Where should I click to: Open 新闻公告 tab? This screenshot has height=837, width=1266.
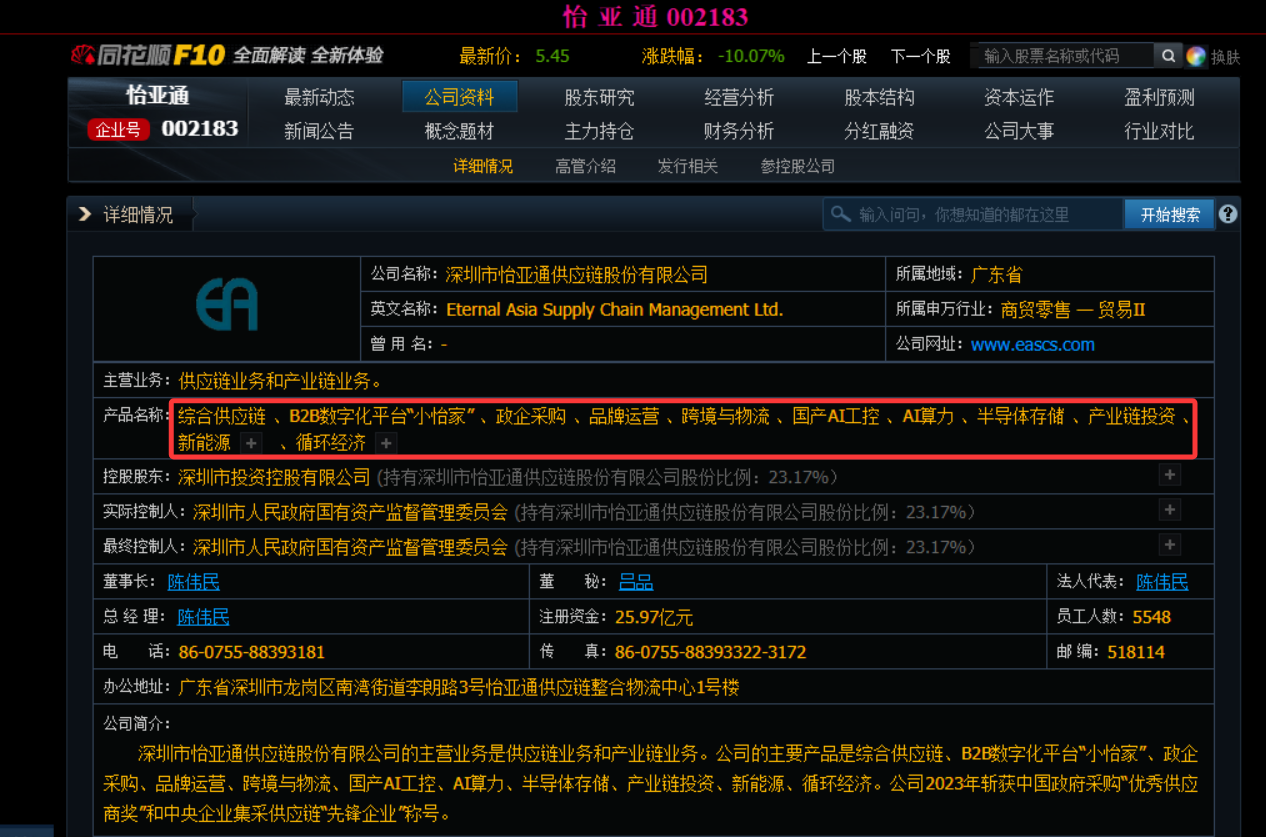319,131
